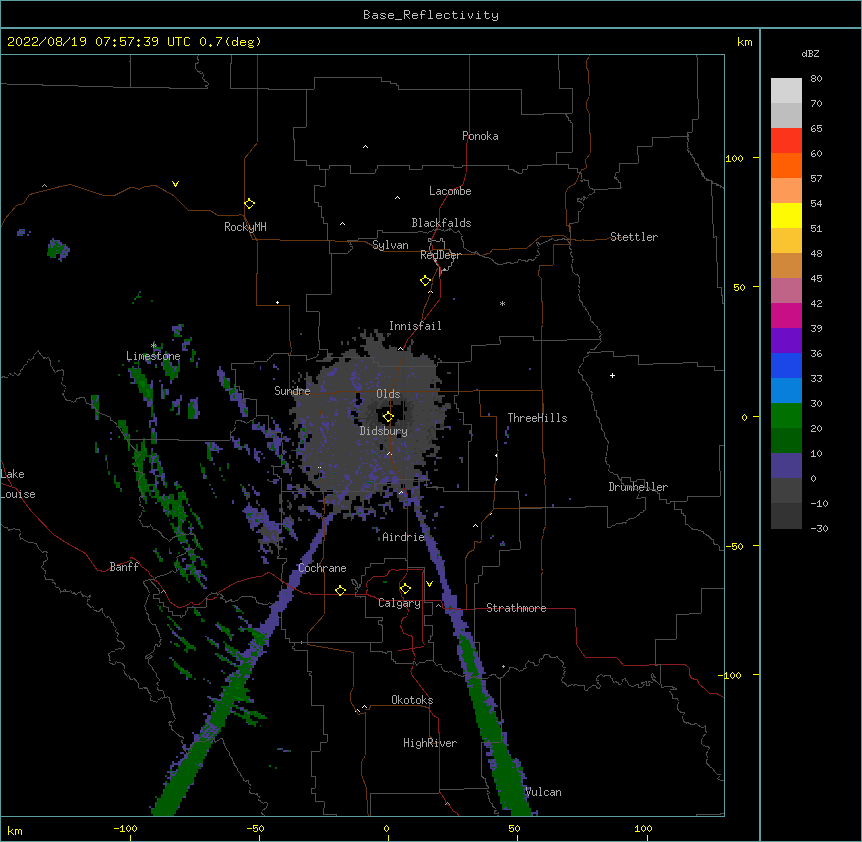Image resolution: width=862 pixels, height=842 pixels.
Task: Click the yellow diamond marker above the Calgary label
Action: [405, 589]
